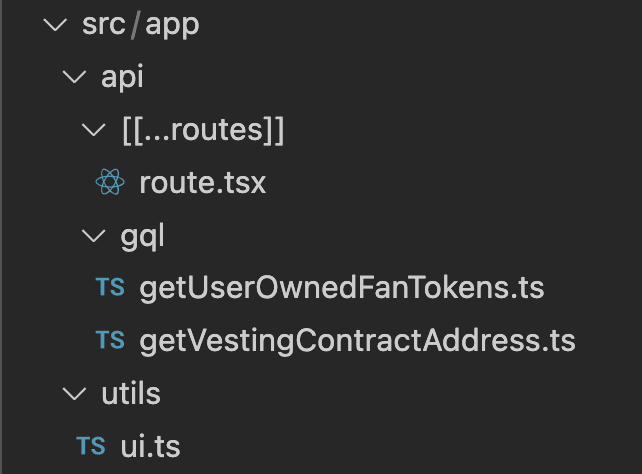Collapse the utils folder chevron
This screenshot has width=642, height=474.
(x=74, y=394)
